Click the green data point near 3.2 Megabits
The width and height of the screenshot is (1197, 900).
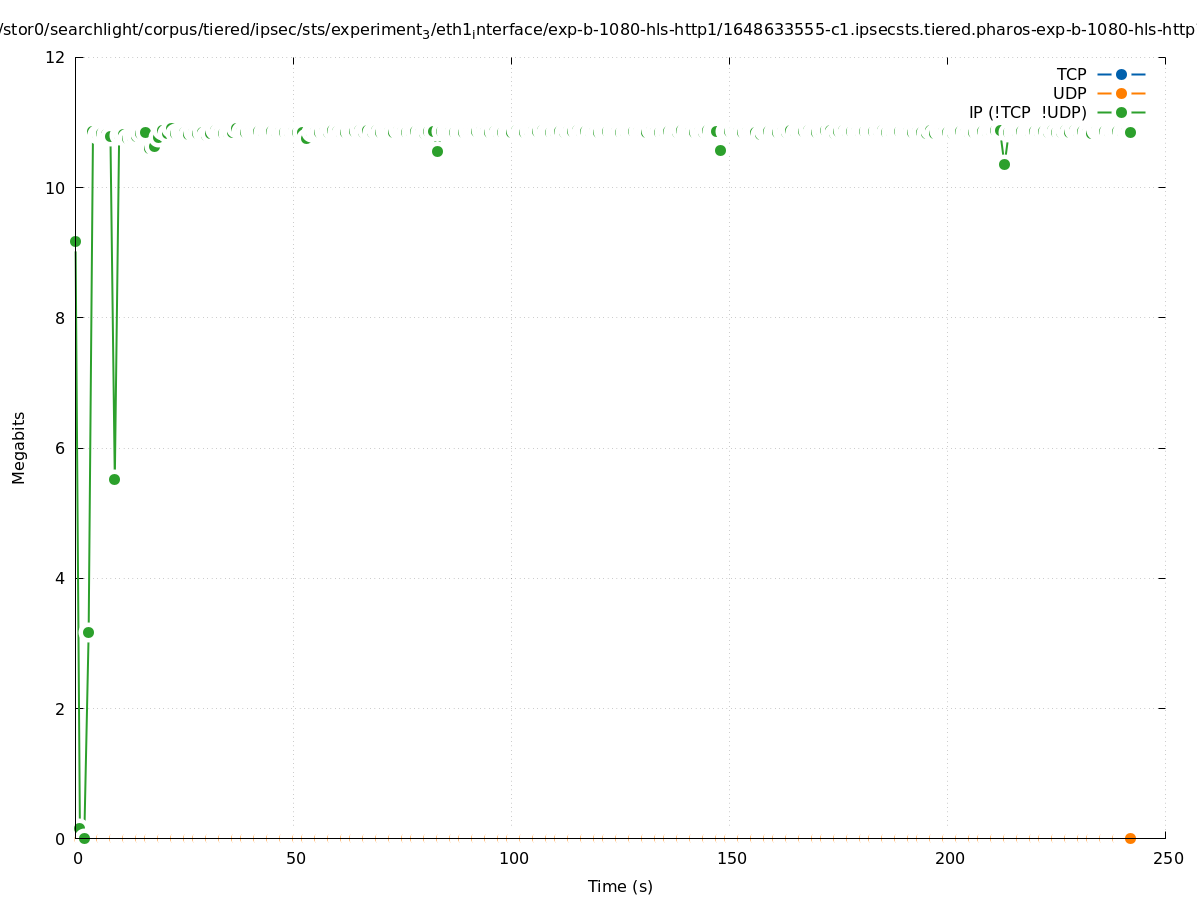click(88, 632)
